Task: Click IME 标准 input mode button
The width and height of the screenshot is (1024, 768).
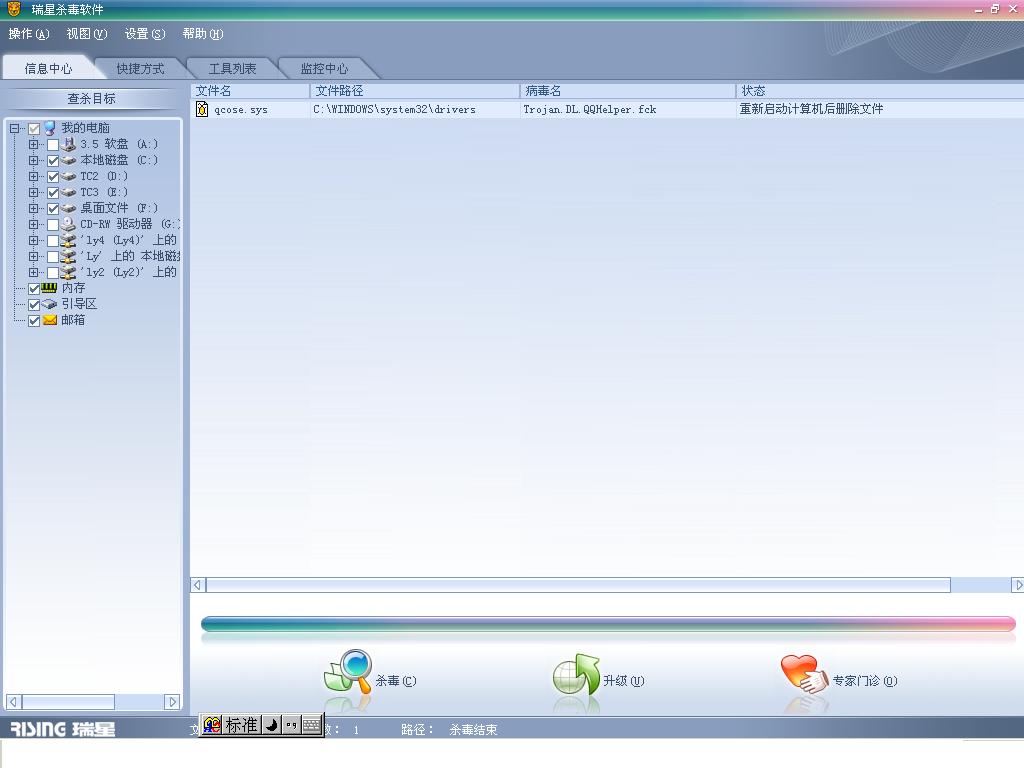Action: 242,725
